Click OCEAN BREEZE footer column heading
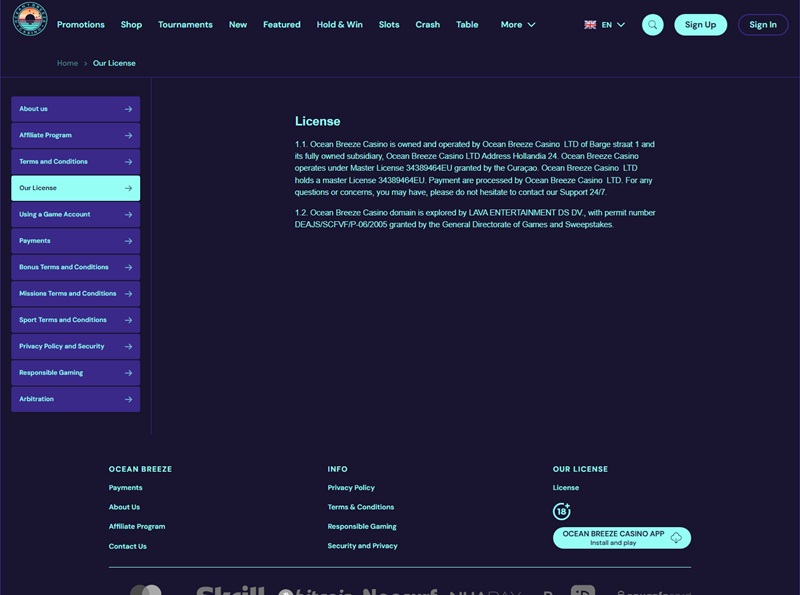This screenshot has width=800, height=595. [x=140, y=469]
